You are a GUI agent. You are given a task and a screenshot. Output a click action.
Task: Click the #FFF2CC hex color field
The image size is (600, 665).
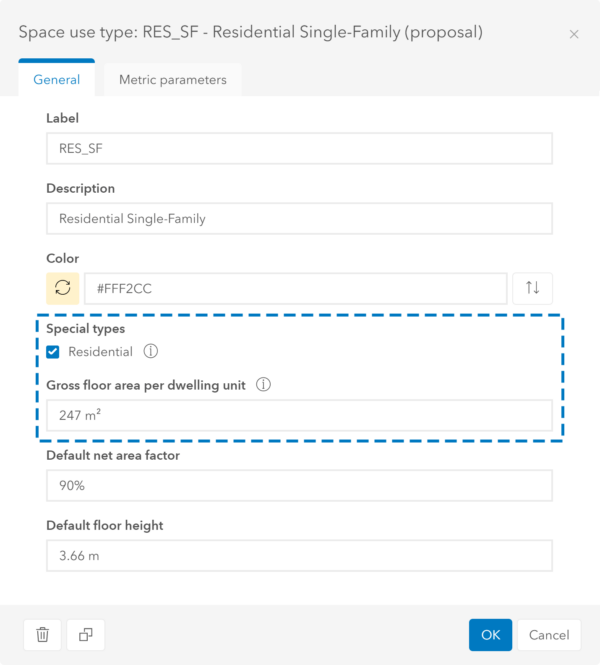pyautogui.click(x=295, y=288)
